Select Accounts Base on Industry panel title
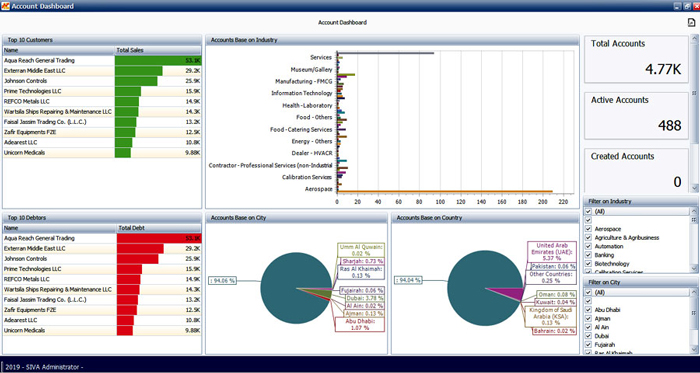Image resolution: width=700 pixels, height=373 pixels. (244, 40)
